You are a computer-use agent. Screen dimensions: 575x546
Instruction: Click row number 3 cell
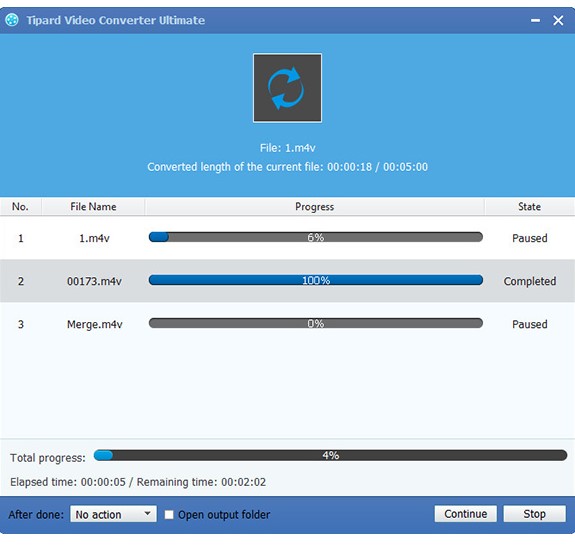coord(21,325)
